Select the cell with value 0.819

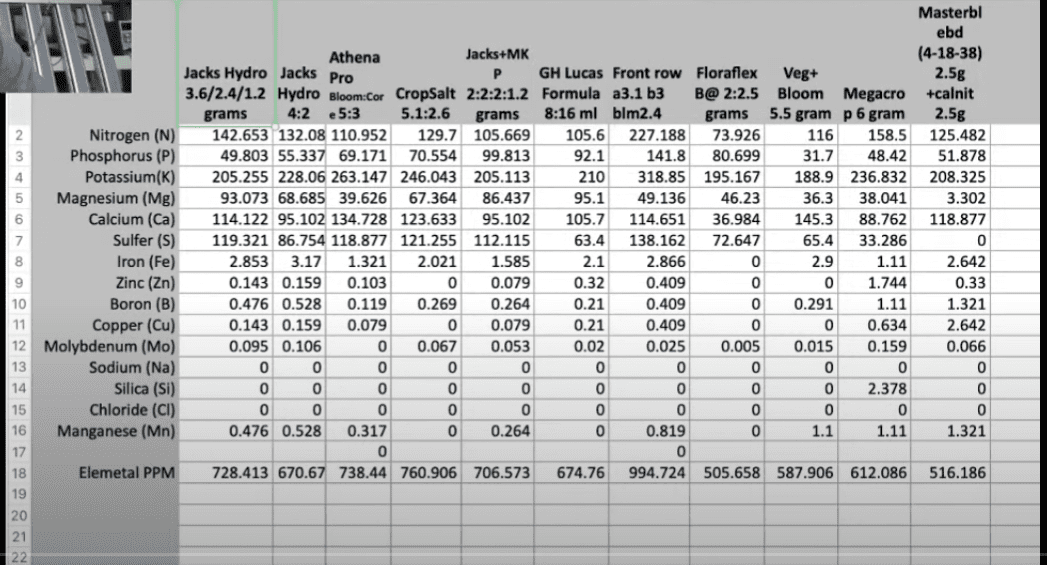pyautogui.click(x=648, y=431)
